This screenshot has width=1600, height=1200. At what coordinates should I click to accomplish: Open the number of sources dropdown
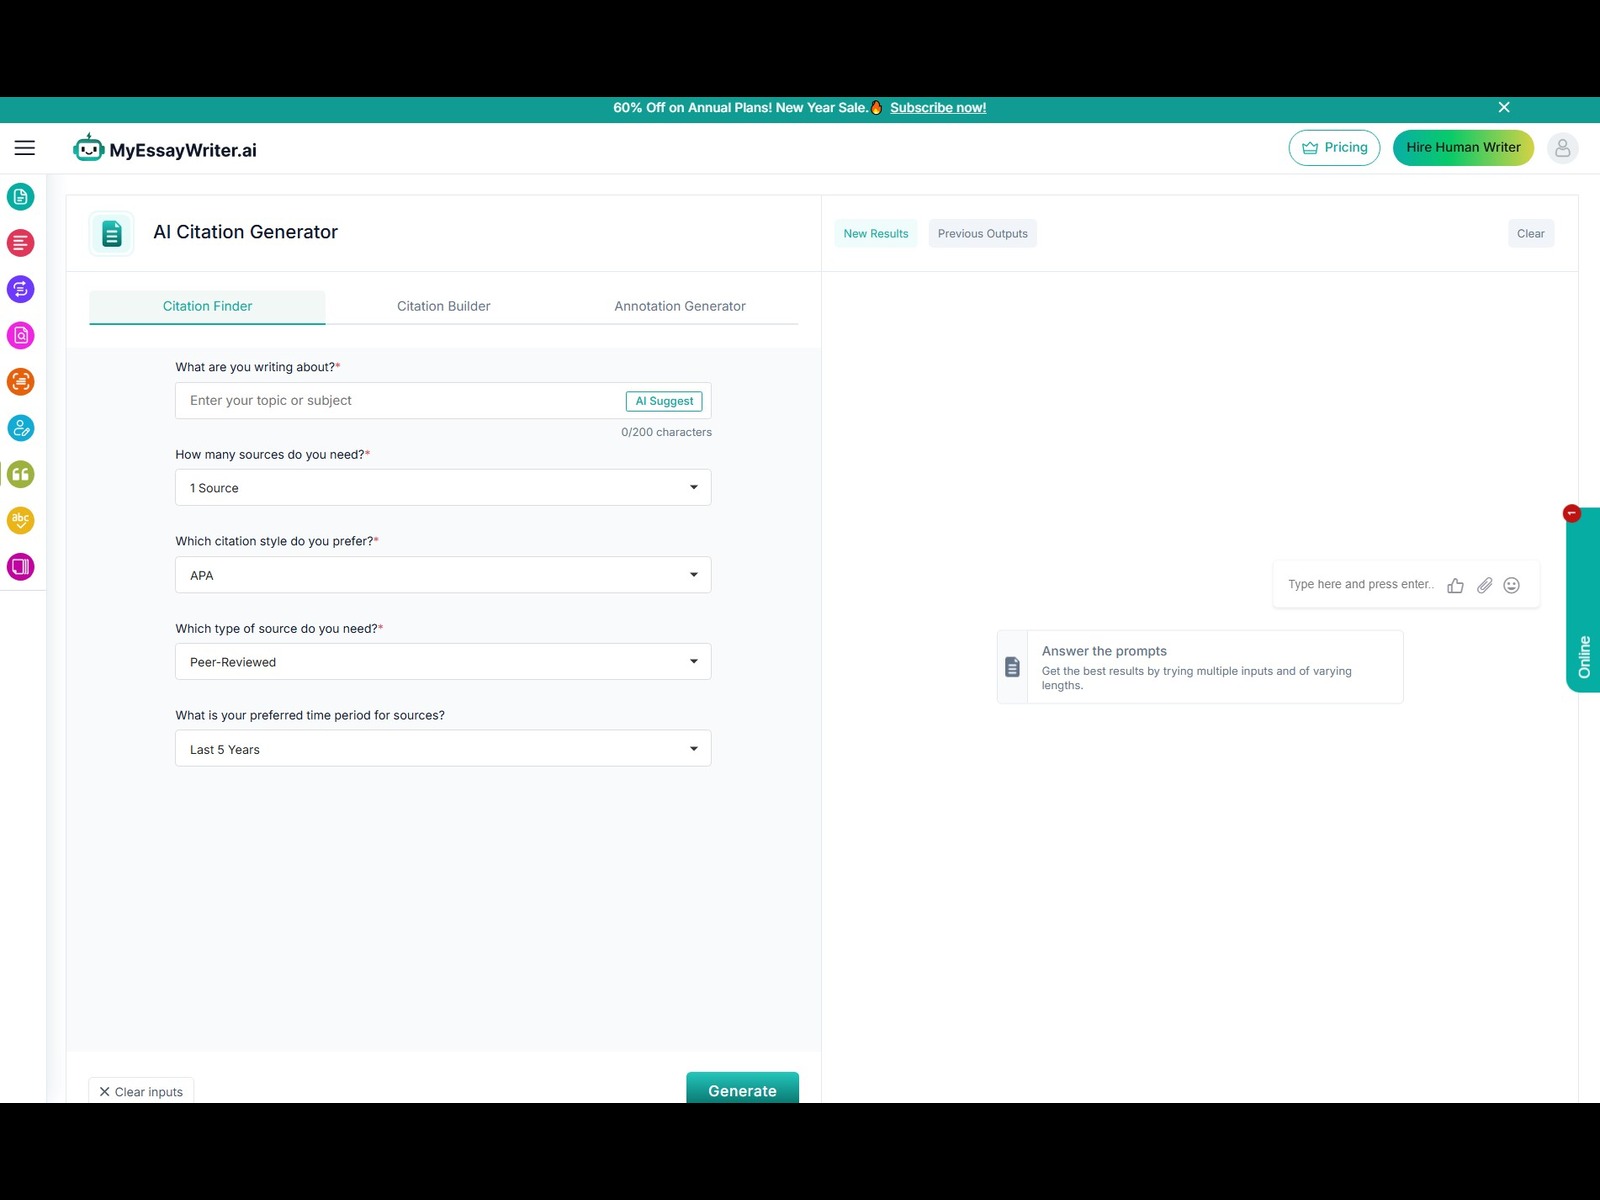point(443,488)
